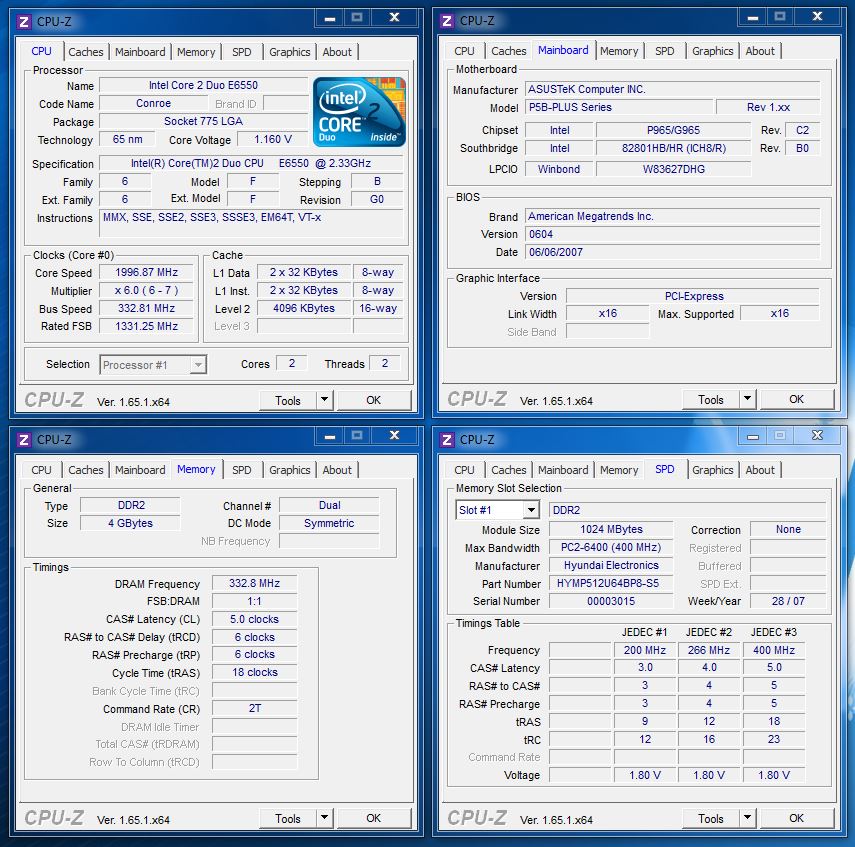Expand the Tools dropdown arrow in the CPU window
This screenshot has height=847, width=855.
pyautogui.click(x=324, y=400)
